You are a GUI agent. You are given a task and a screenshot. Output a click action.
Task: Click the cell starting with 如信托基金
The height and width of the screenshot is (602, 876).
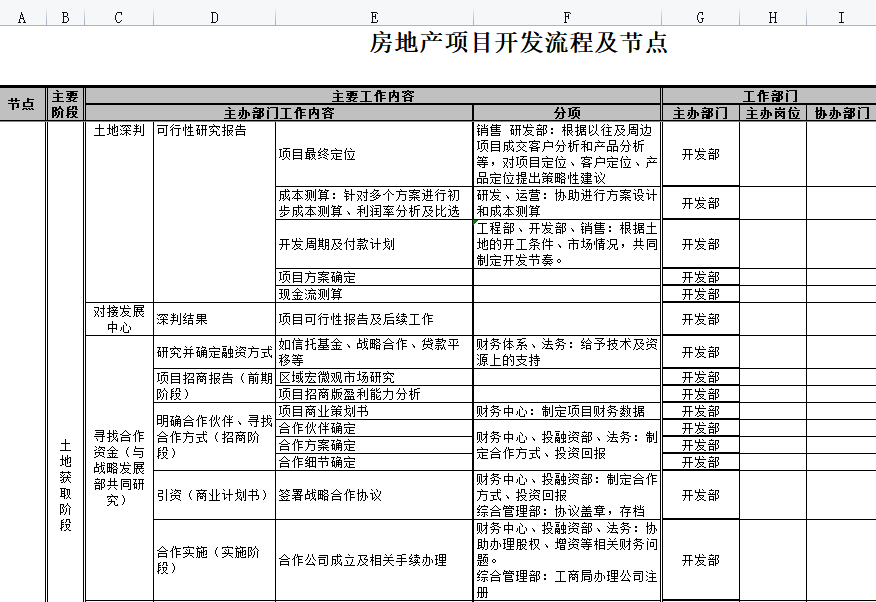[374, 352]
